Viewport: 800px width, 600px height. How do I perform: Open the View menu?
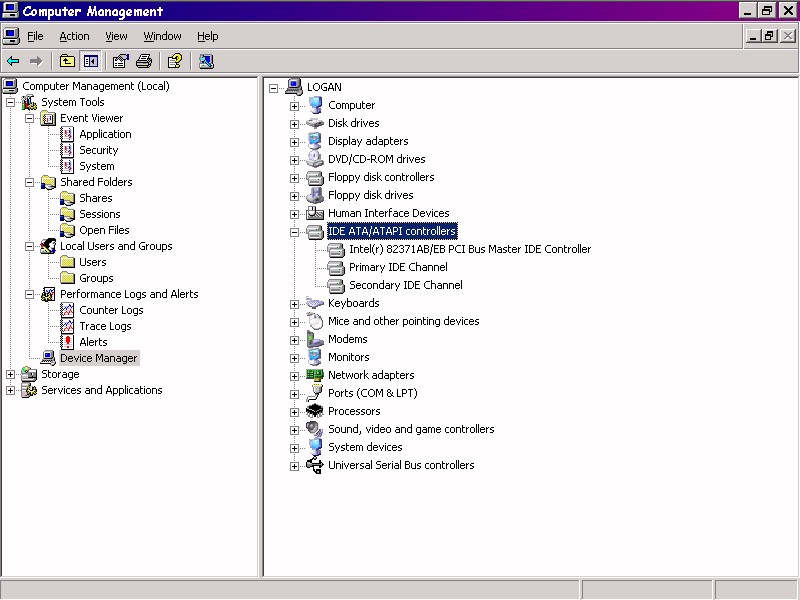(116, 36)
